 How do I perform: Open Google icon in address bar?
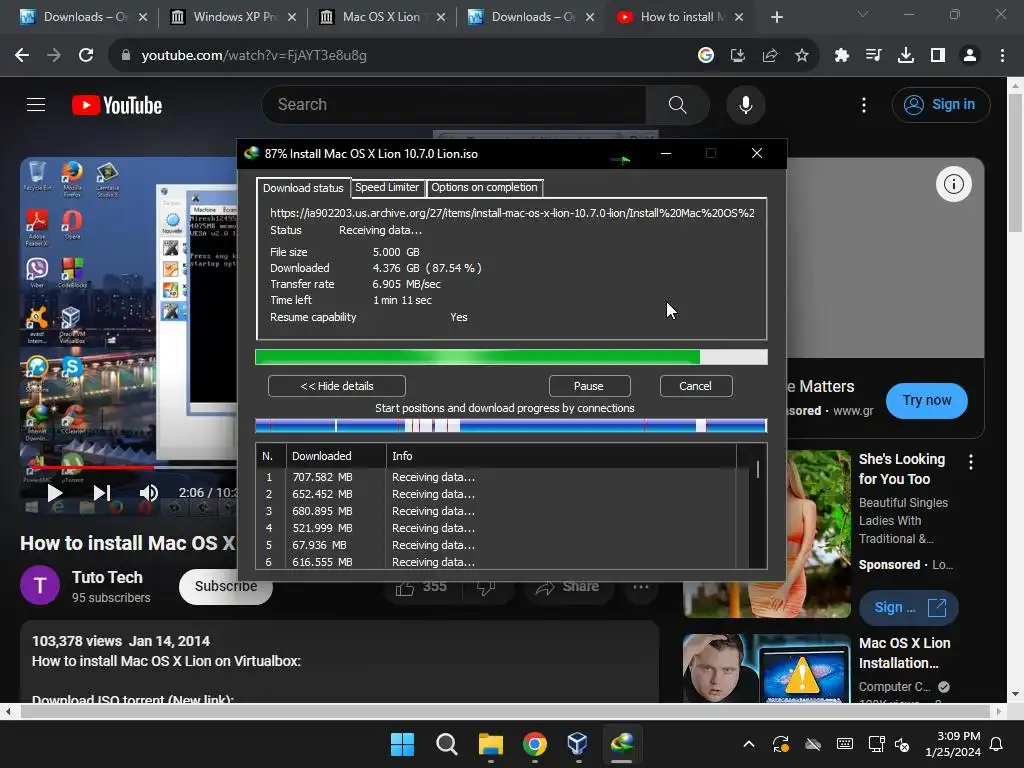(x=705, y=56)
